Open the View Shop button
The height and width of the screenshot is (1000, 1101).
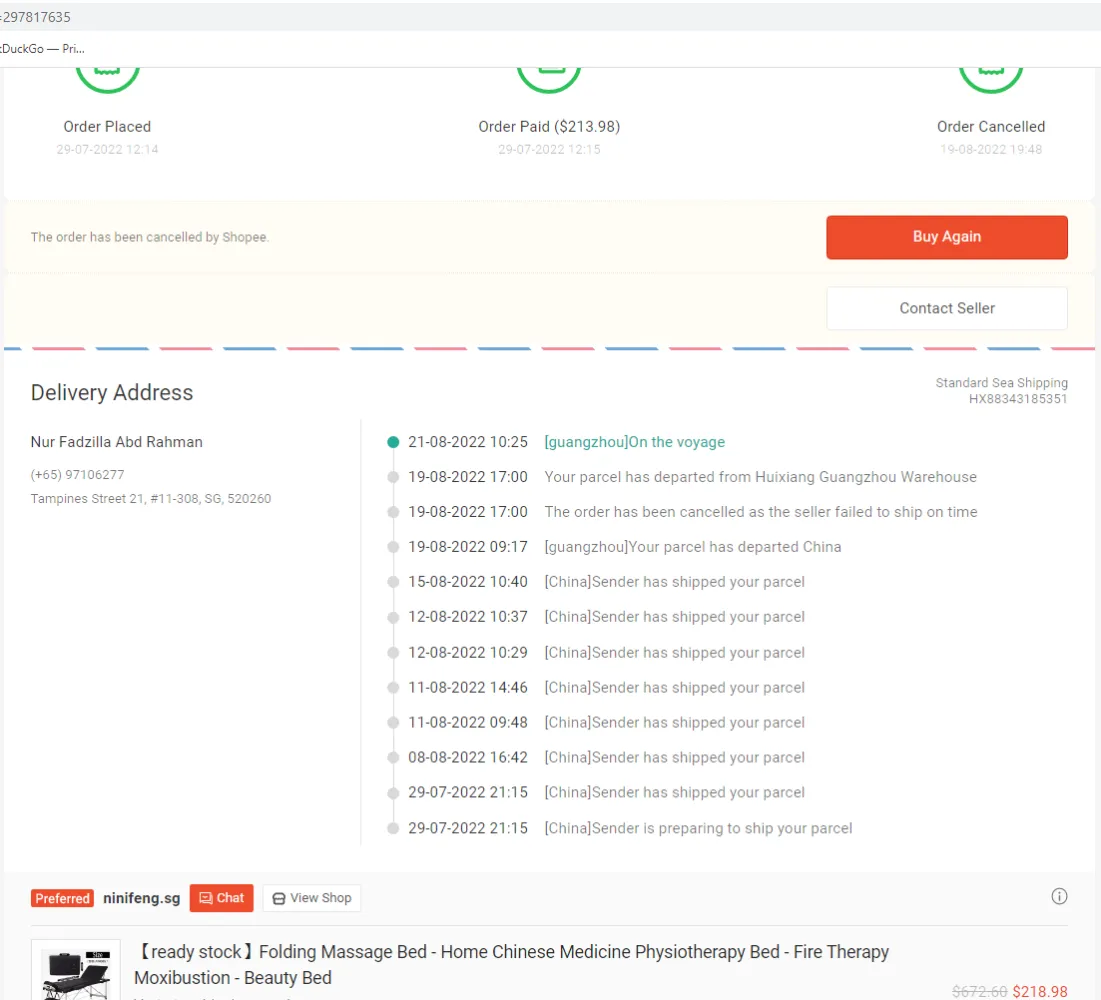312,898
